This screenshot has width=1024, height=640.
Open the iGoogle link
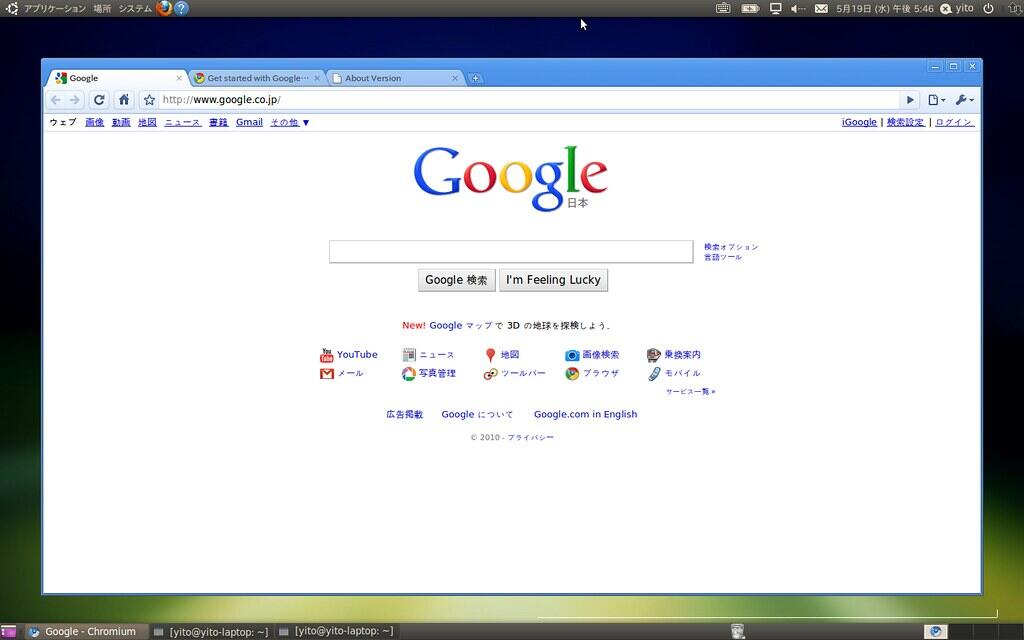point(859,122)
